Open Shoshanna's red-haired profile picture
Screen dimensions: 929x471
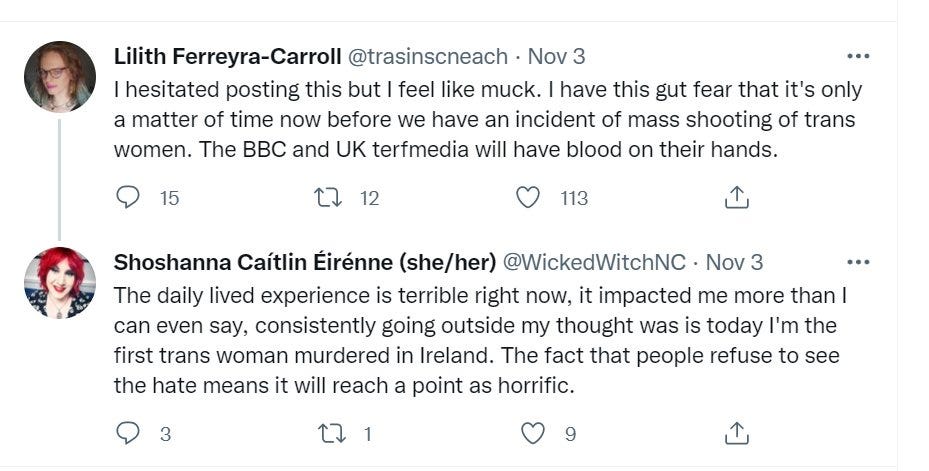(60, 283)
